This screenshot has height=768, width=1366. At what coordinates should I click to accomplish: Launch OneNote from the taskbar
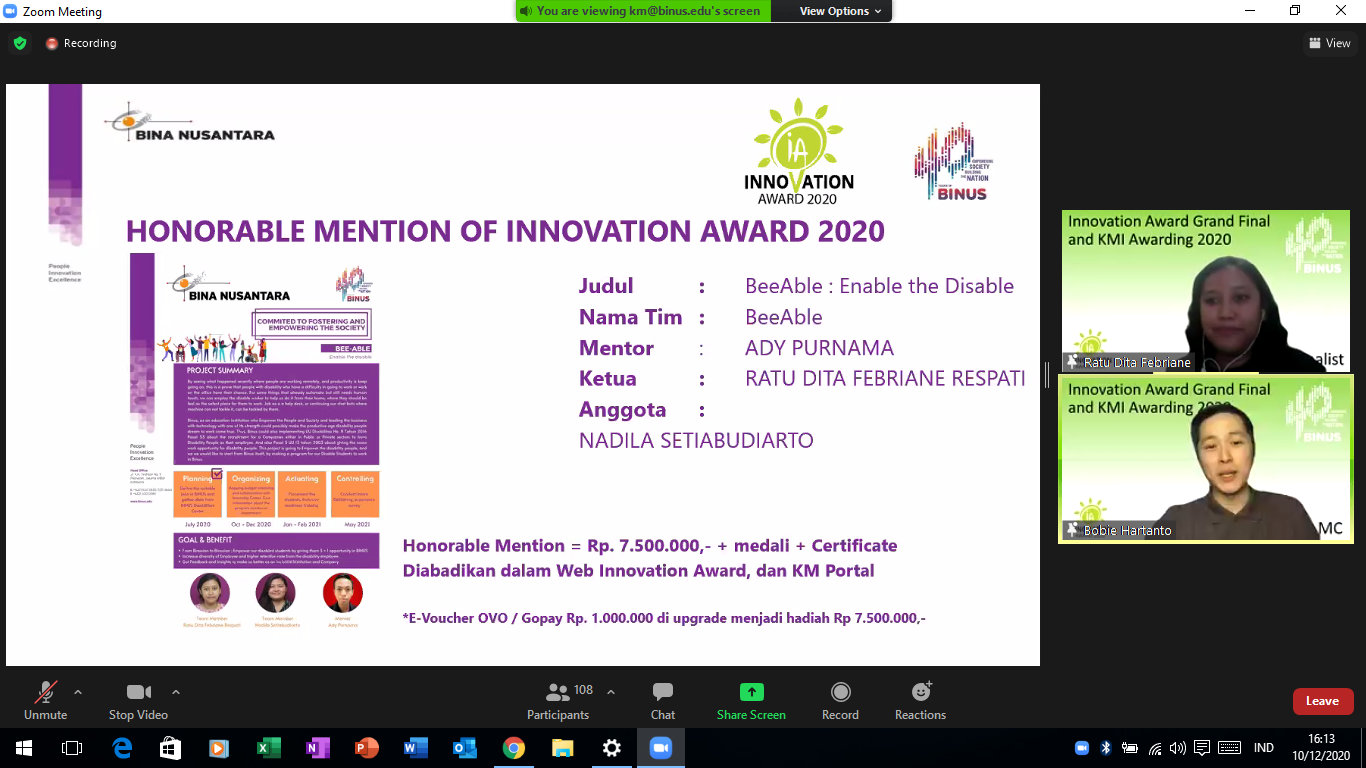318,748
